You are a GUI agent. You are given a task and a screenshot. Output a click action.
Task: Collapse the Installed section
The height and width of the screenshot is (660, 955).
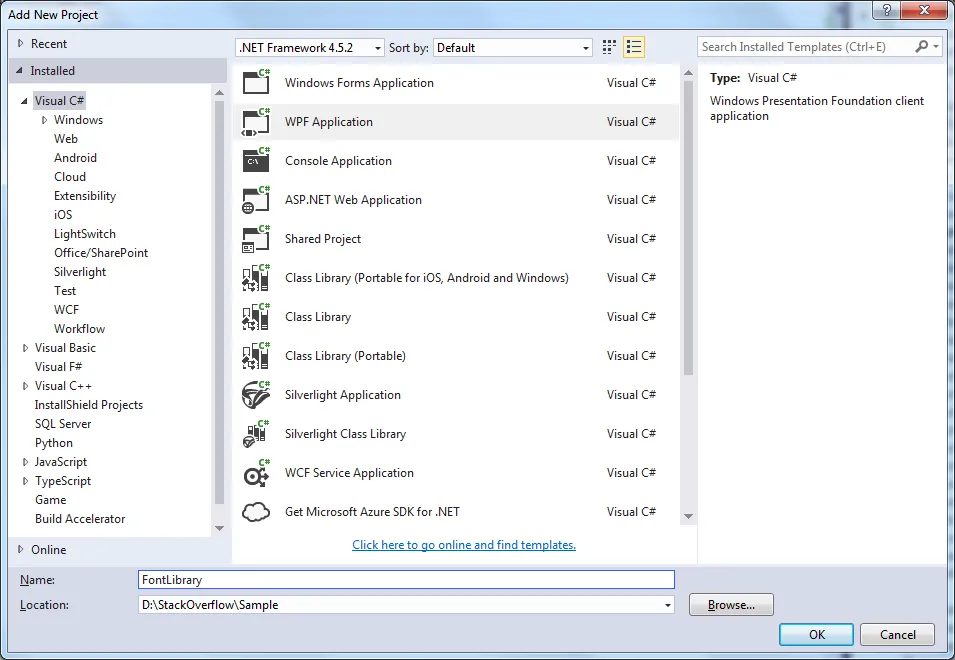click(x=19, y=71)
